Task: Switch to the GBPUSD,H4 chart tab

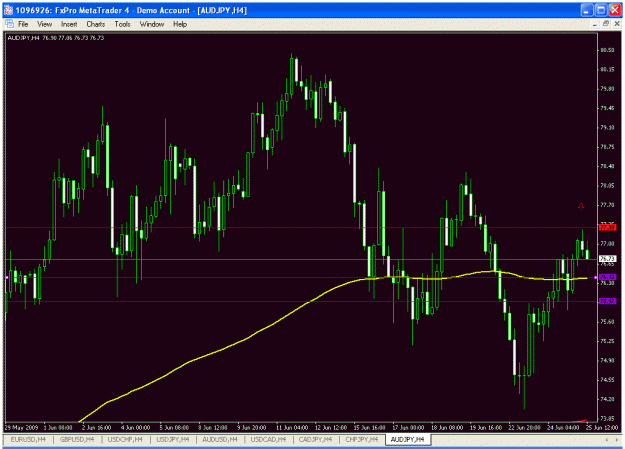Action: coord(77,439)
